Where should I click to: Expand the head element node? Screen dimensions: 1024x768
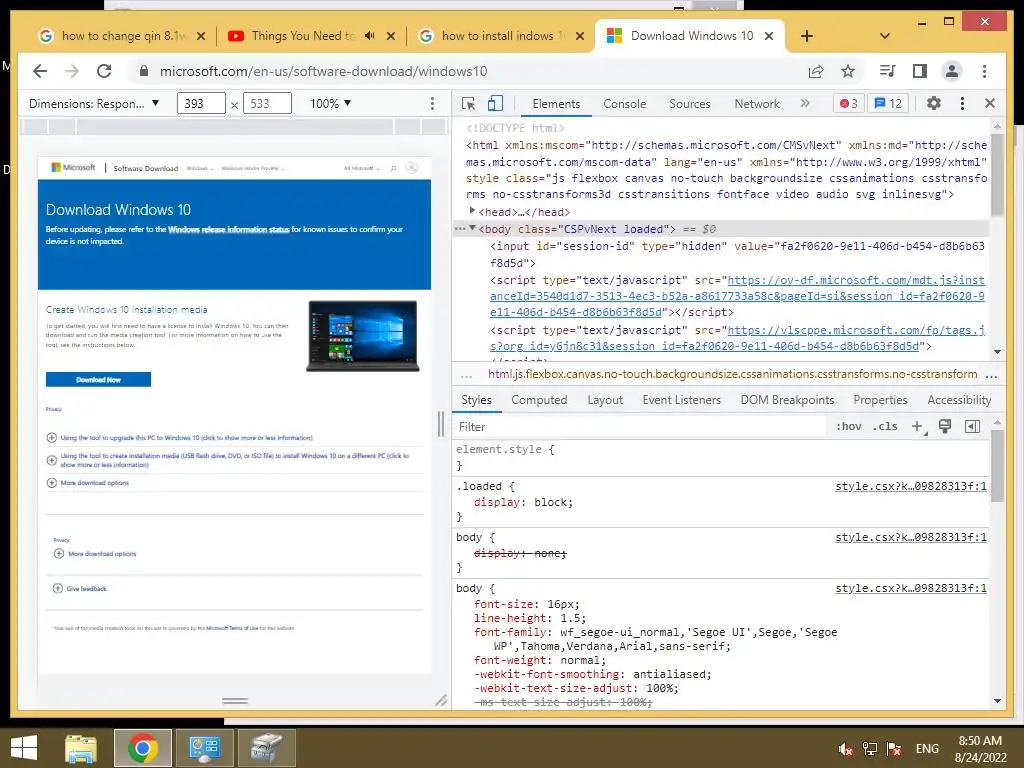point(472,211)
